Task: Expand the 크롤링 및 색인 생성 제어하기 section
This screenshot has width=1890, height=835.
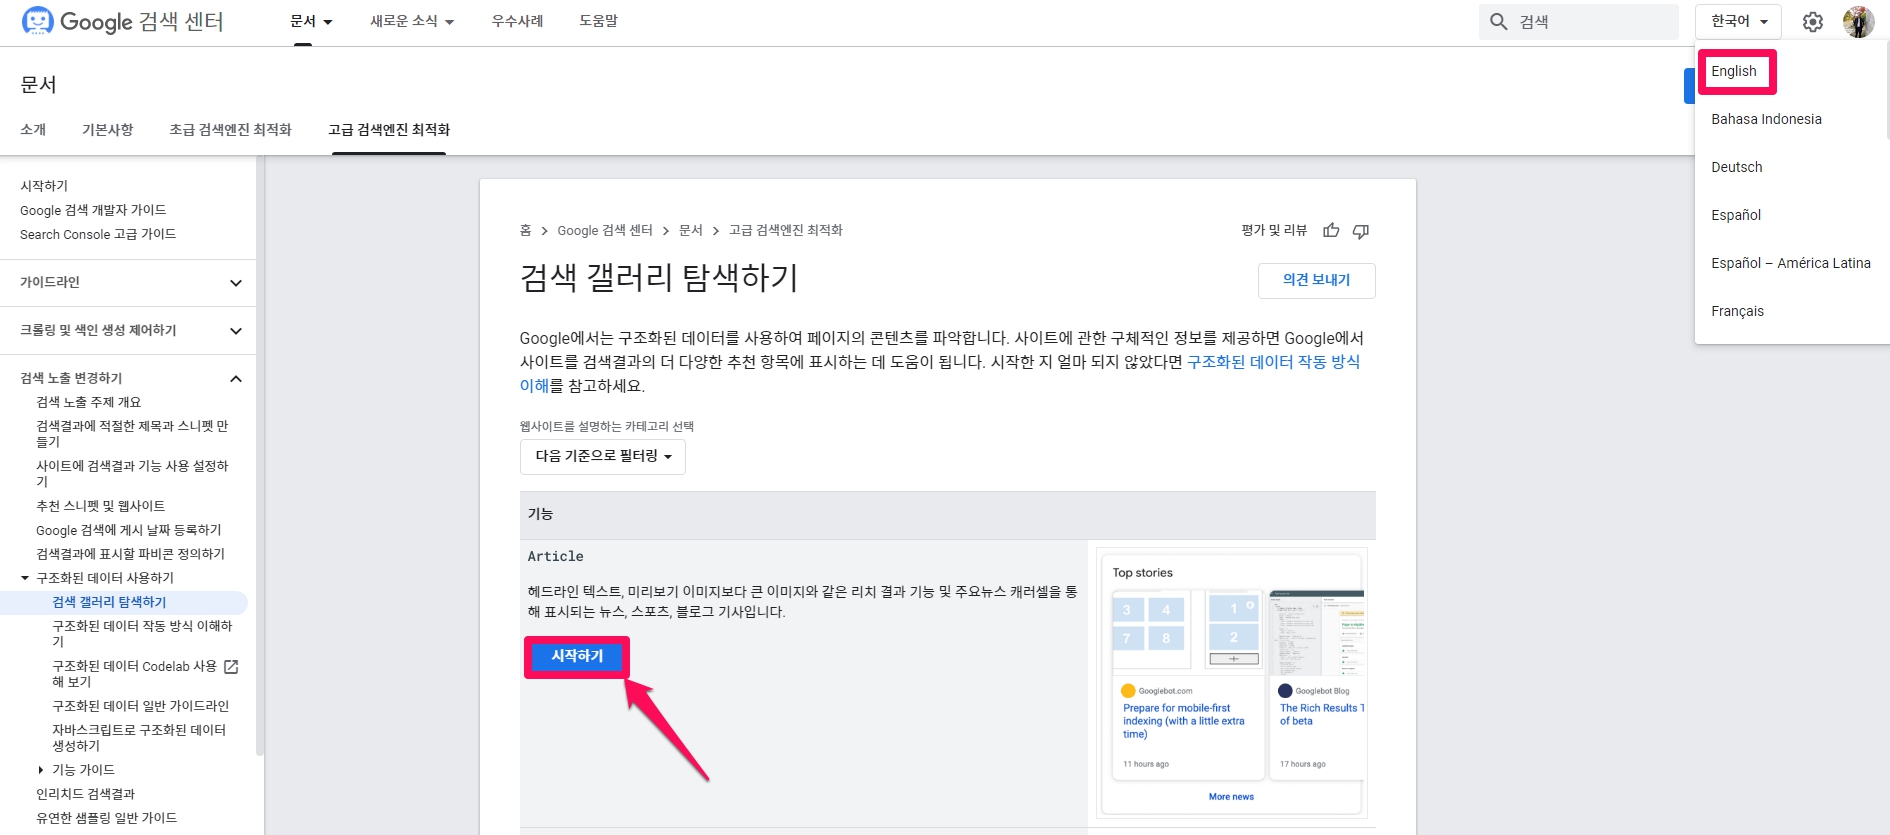Action: pyautogui.click(x=236, y=331)
